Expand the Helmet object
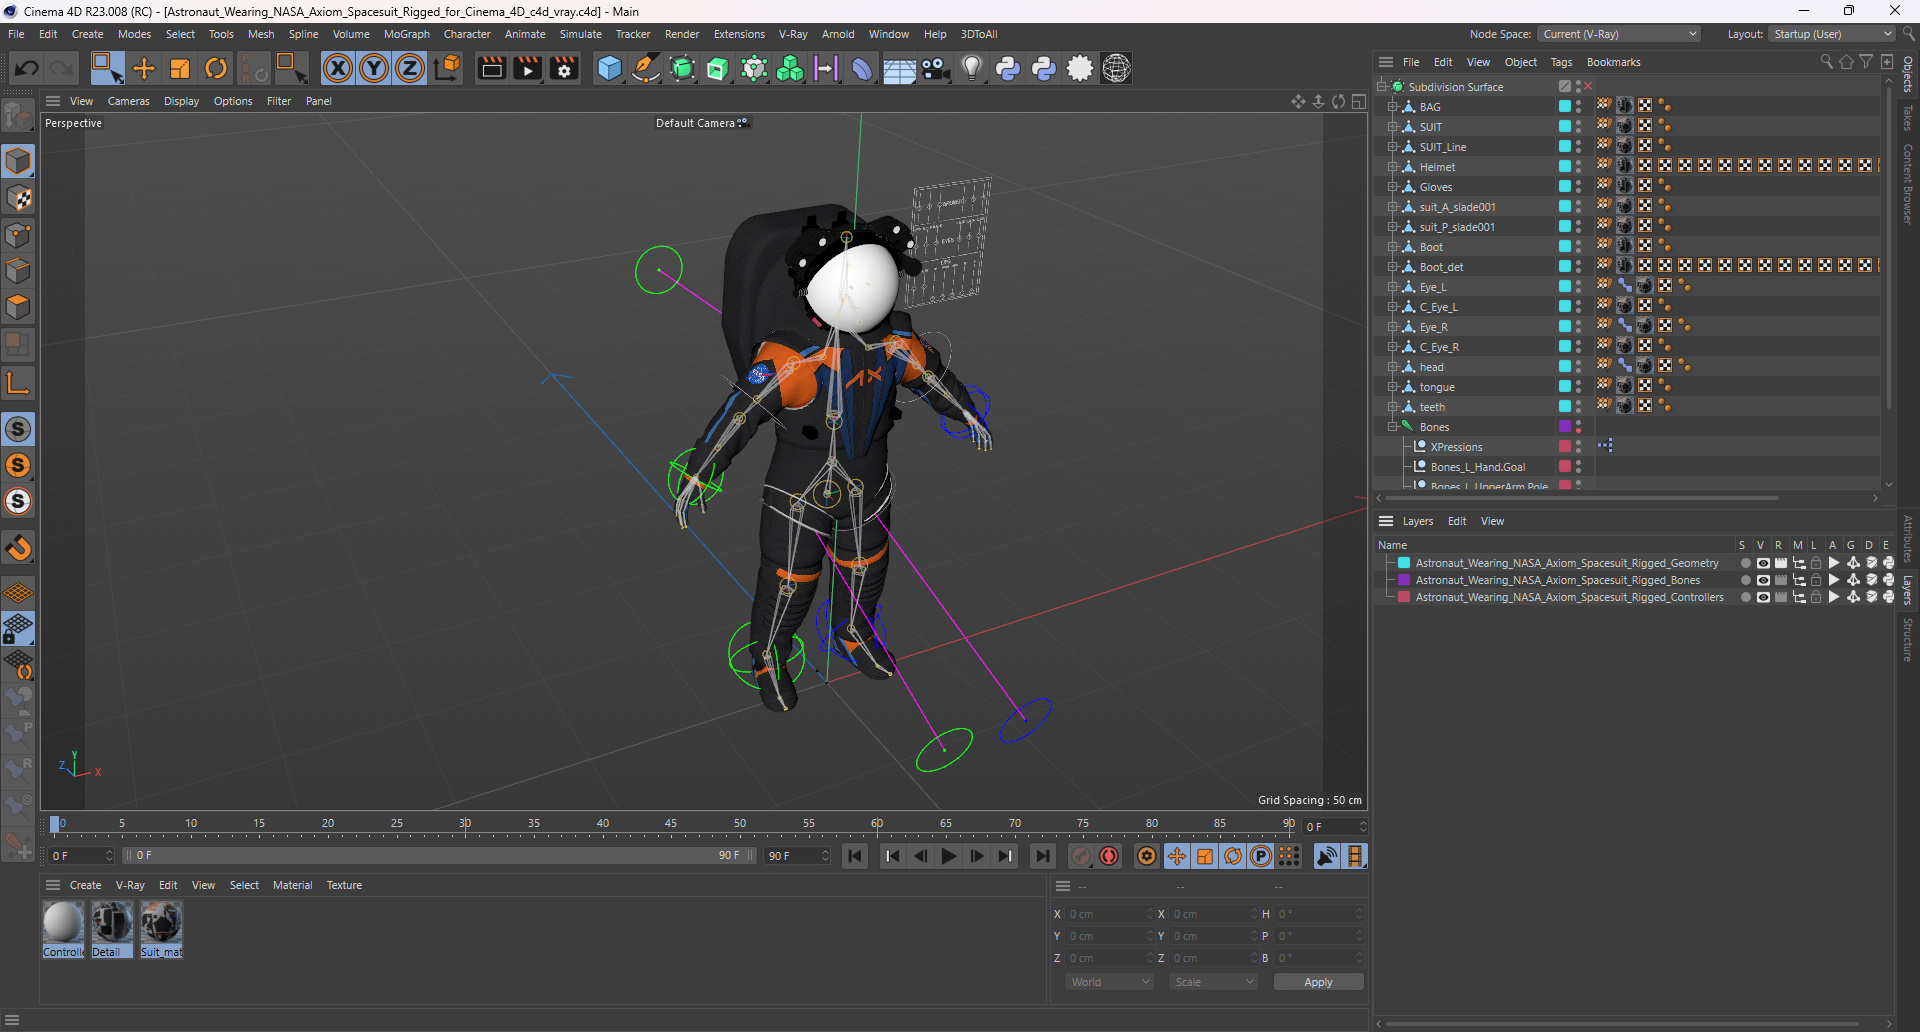The height and width of the screenshot is (1032, 1920). (x=1392, y=167)
